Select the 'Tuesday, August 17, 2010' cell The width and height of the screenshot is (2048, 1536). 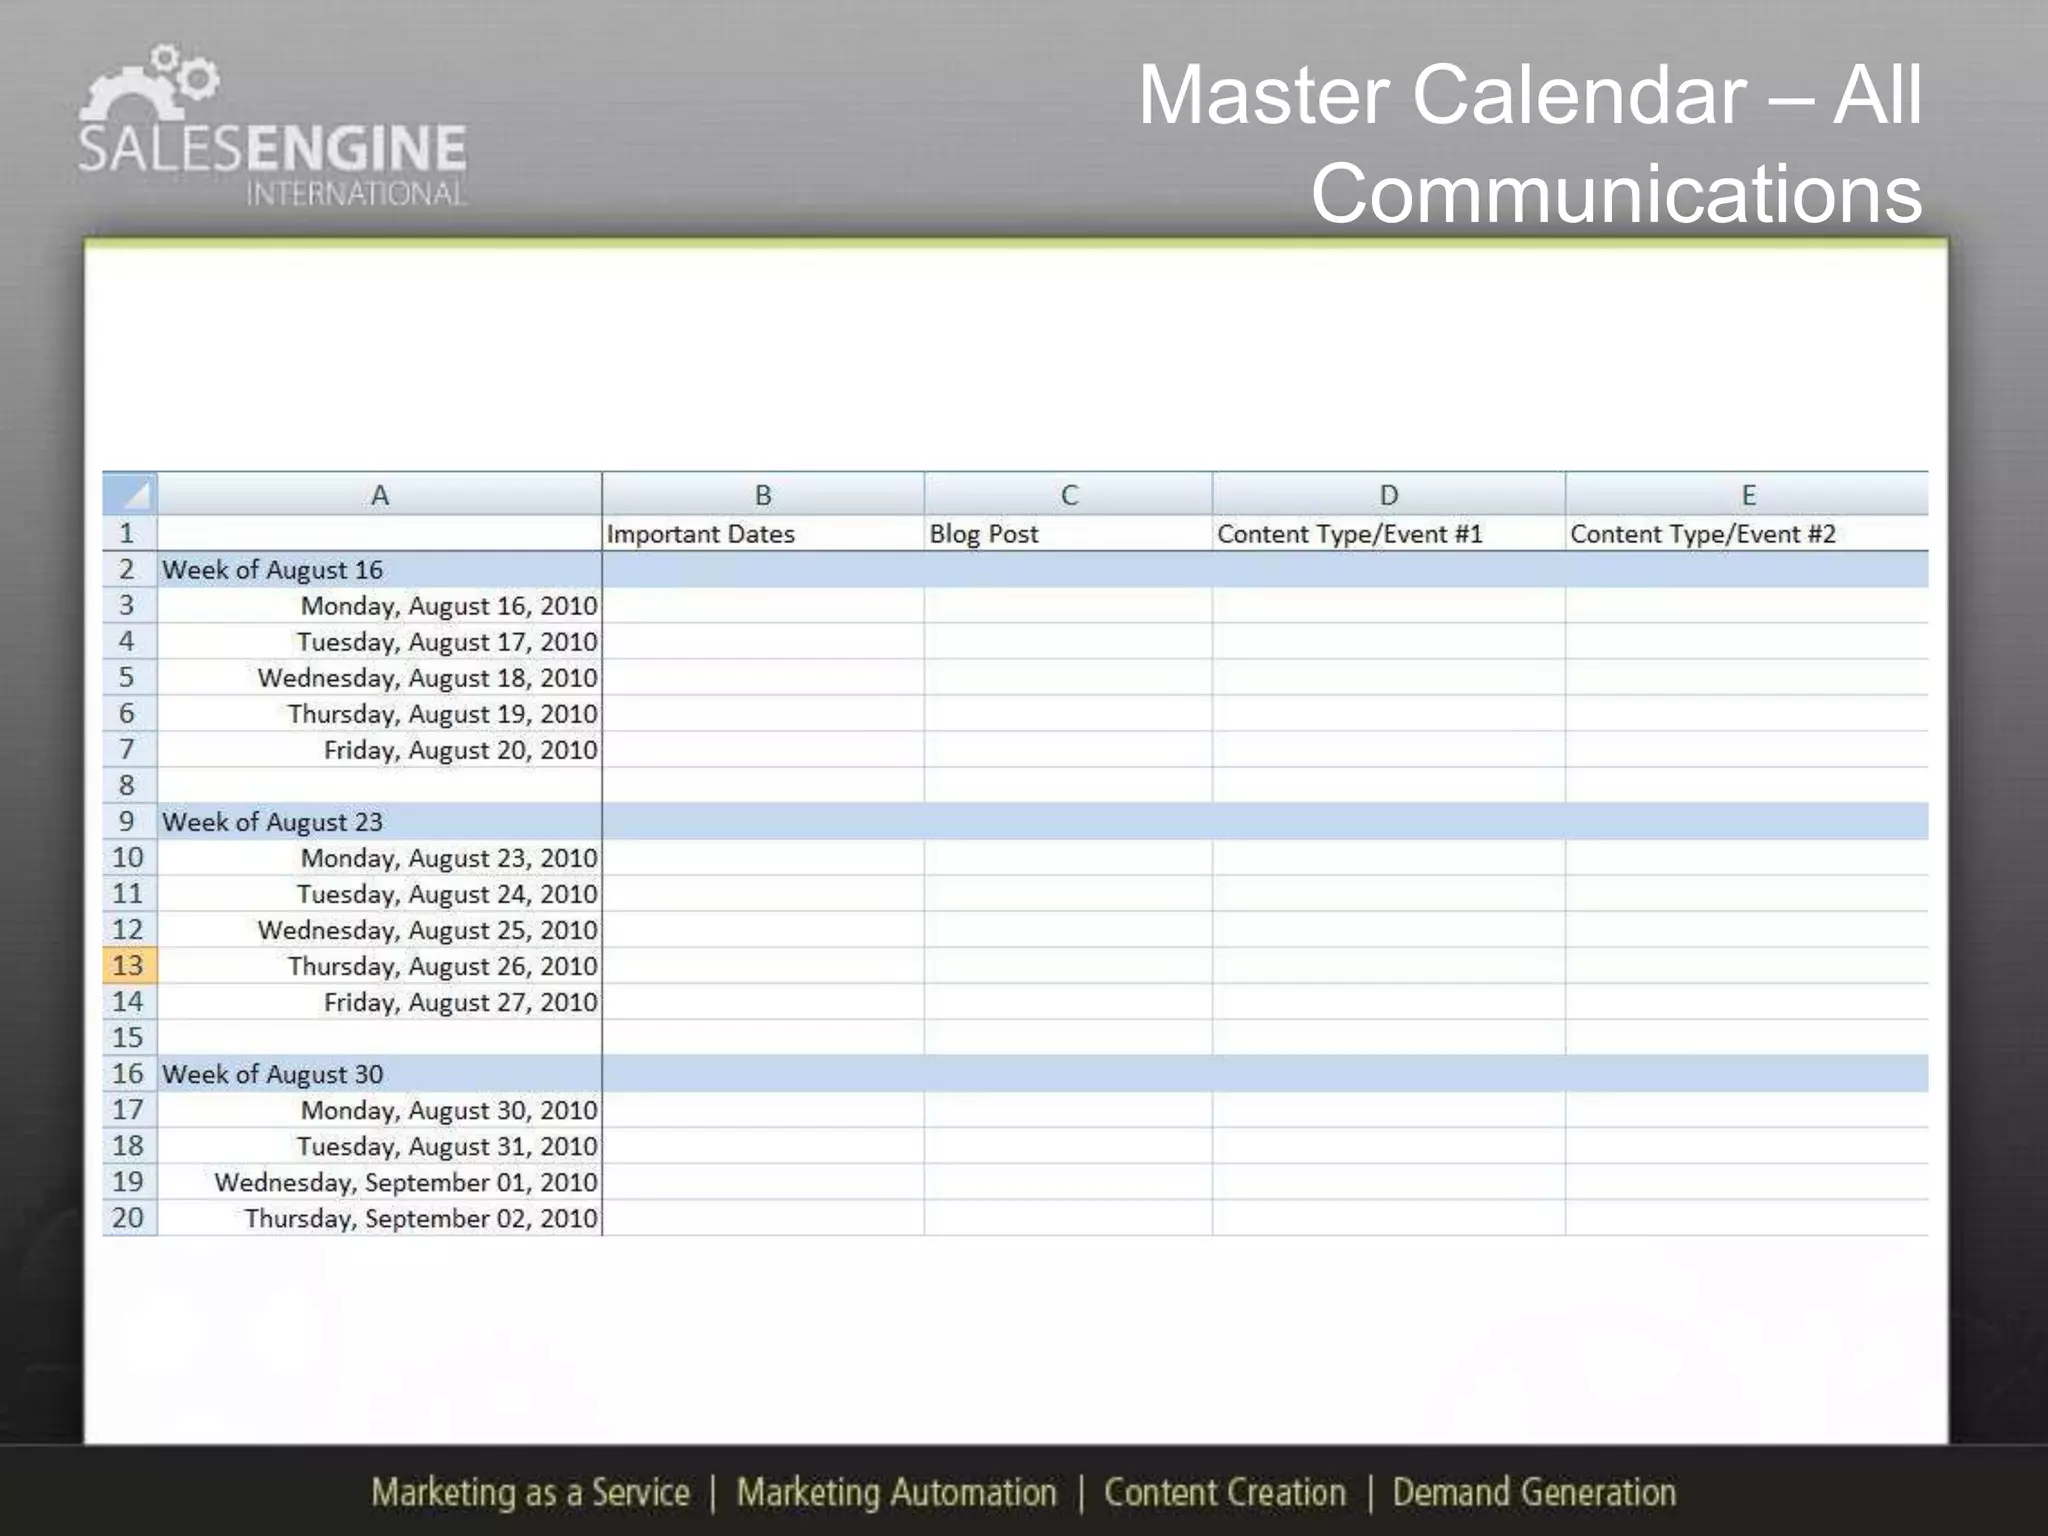380,641
